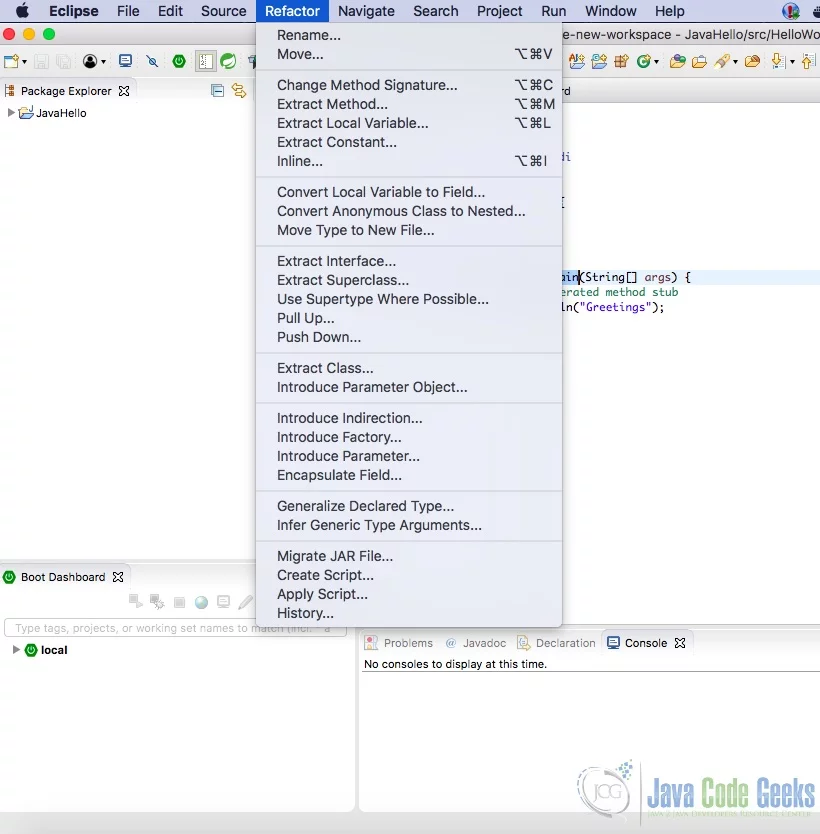Close the Package Explorer view
The image size is (820, 834).
[124, 91]
